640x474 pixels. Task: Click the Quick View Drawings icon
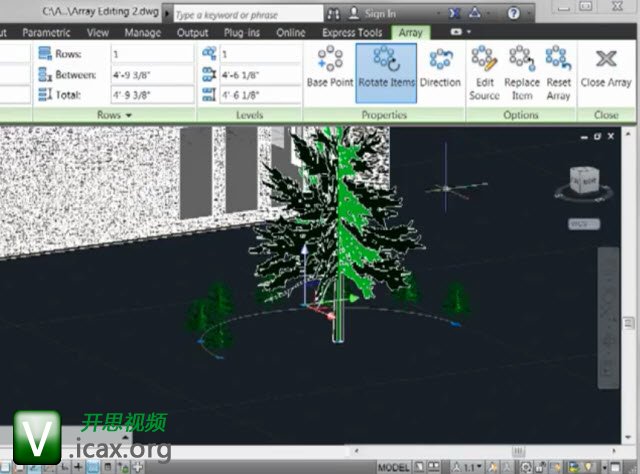pyautogui.click(x=433, y=467)
